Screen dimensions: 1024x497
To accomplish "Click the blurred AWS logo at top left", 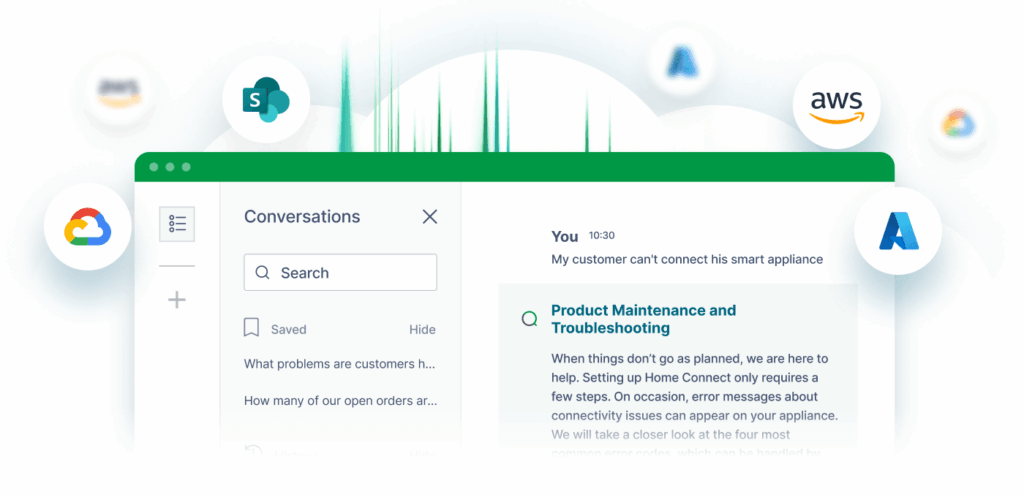I will pyautogui.click(x=120, y=91).
